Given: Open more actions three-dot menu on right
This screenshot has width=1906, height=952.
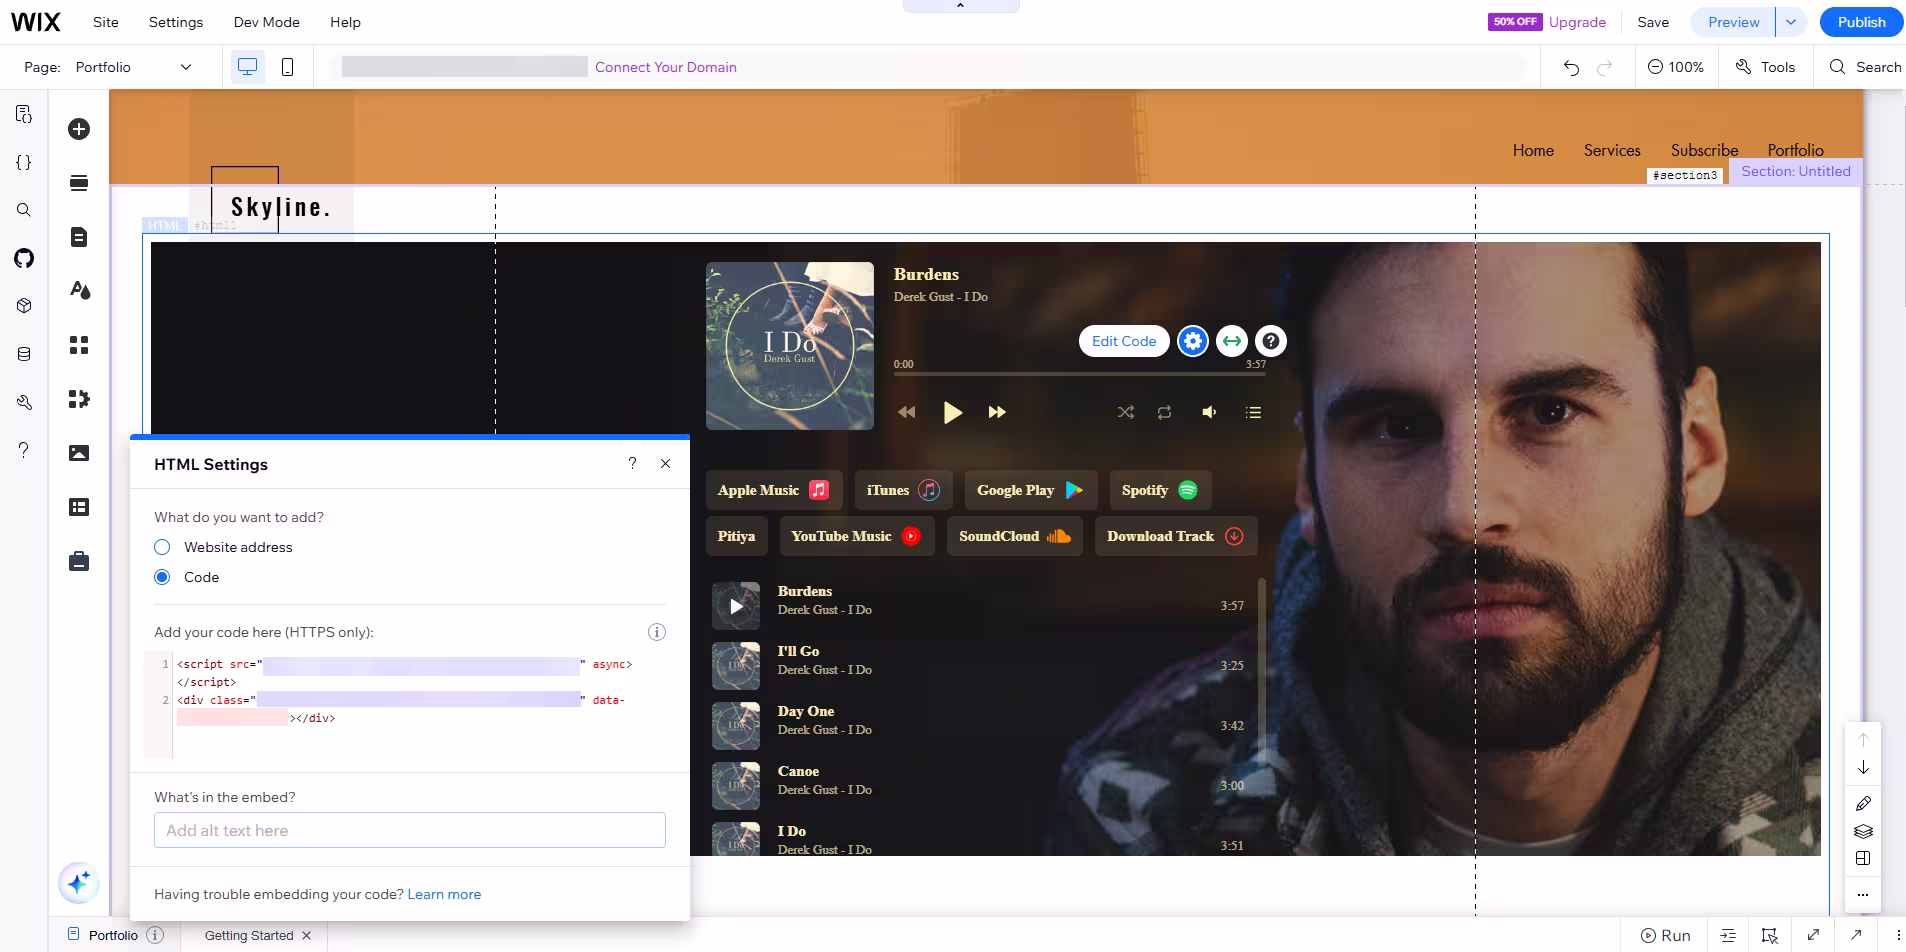Looking at the screenshot, I should click(1863, 895).
